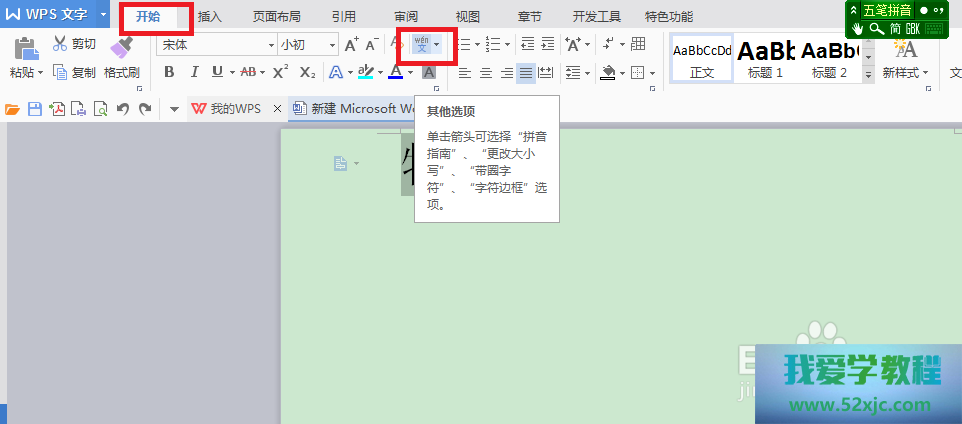
Task: Toggle Italic formatting
Action: (x=192, y=72)
